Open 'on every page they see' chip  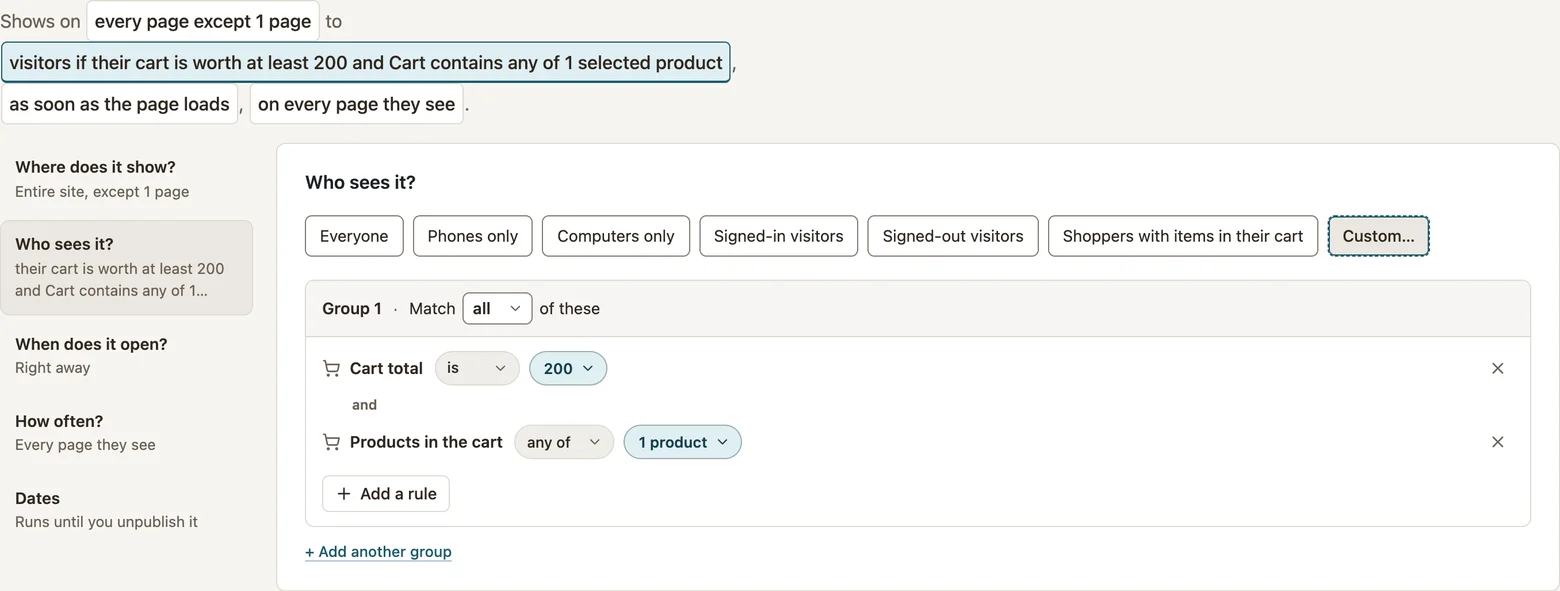[x=357, y=104]
